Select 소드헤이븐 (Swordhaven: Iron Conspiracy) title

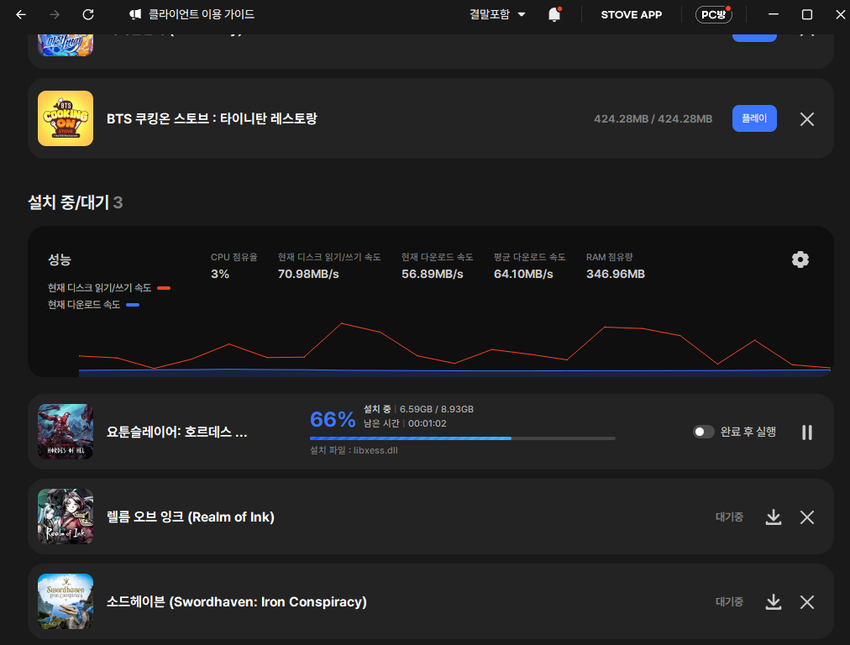(236, 602)
